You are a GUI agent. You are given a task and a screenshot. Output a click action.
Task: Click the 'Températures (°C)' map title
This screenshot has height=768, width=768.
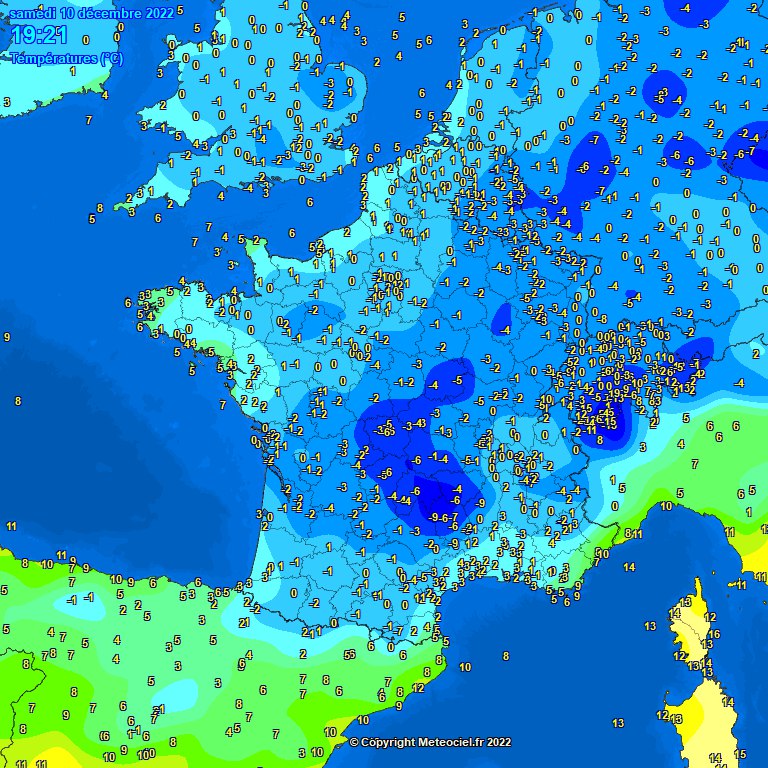tap(66, 58)
